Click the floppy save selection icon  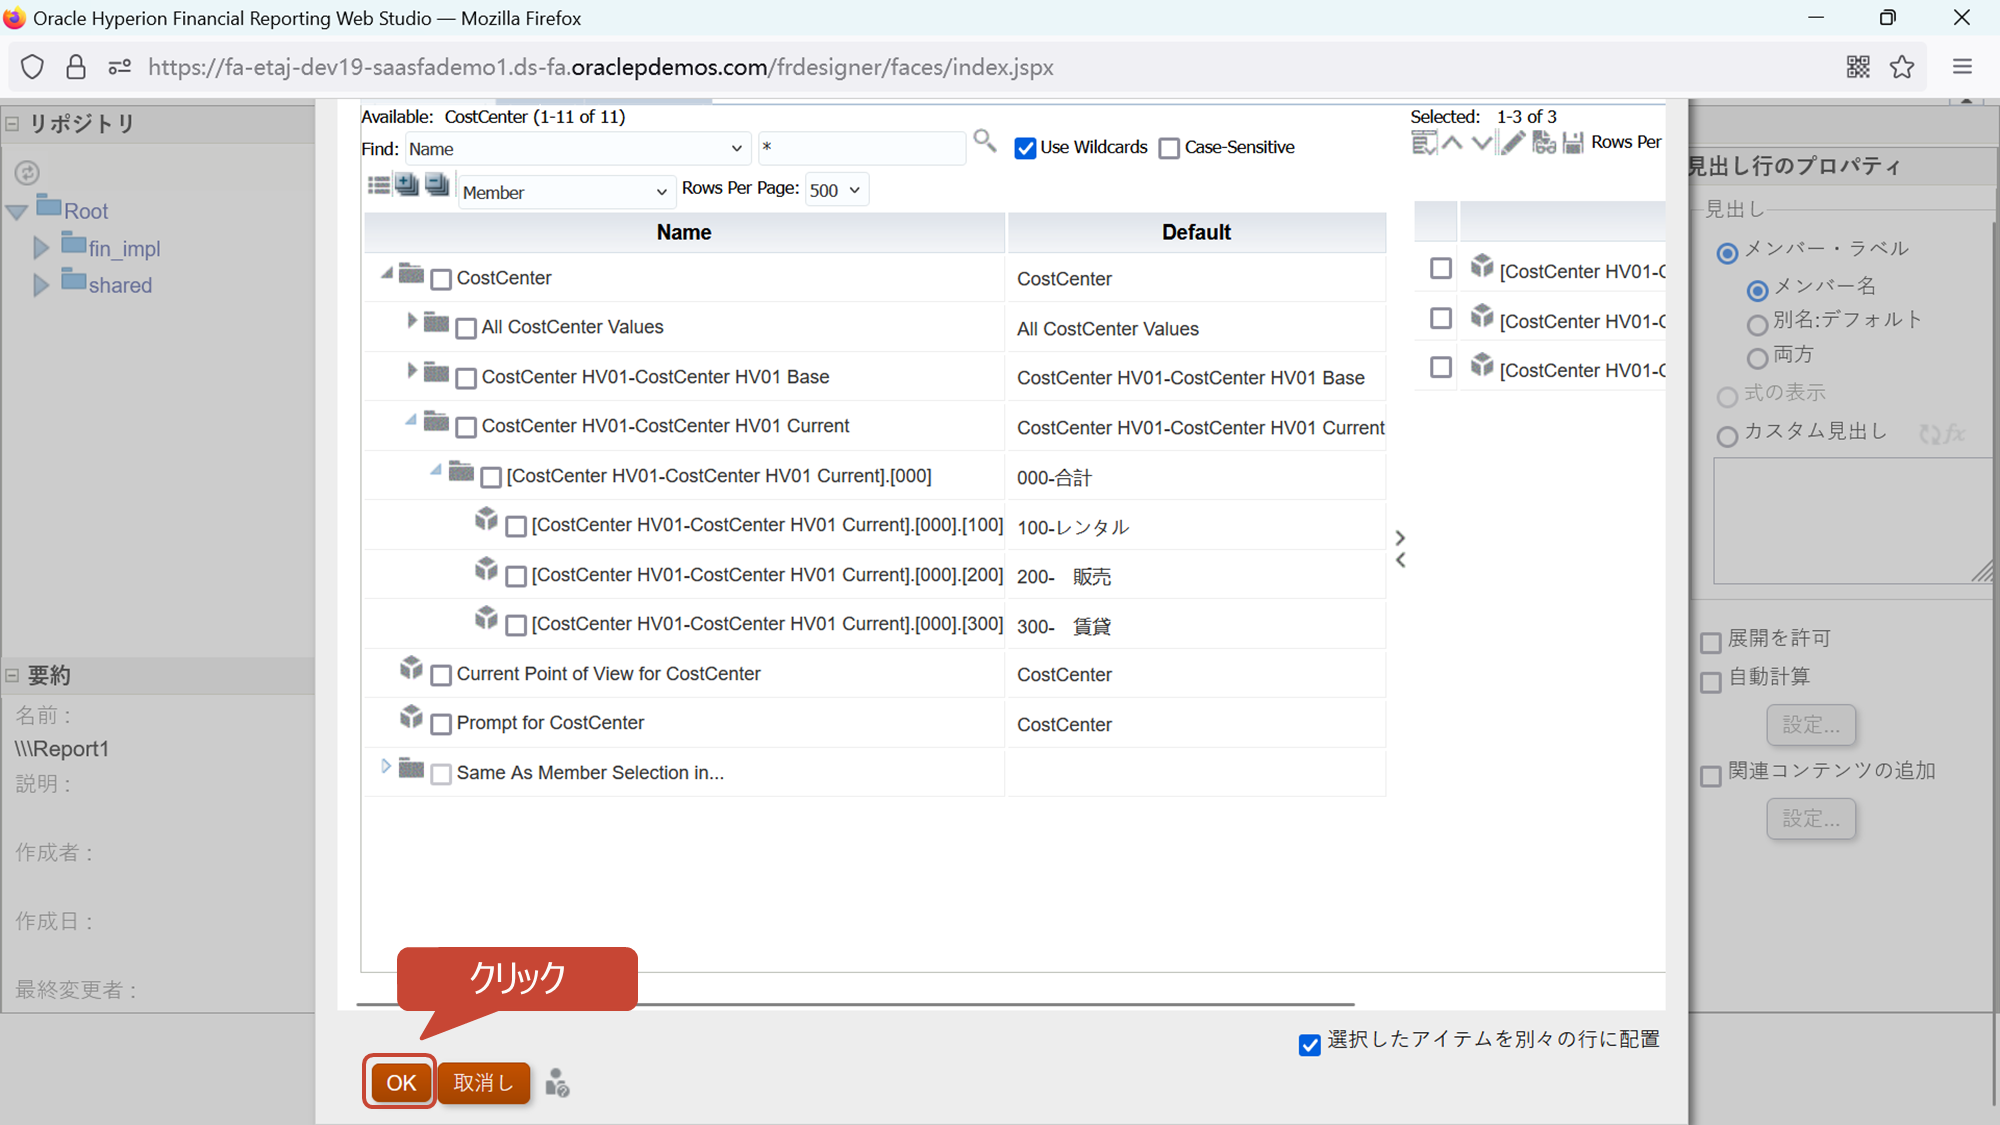[1573, 143]
